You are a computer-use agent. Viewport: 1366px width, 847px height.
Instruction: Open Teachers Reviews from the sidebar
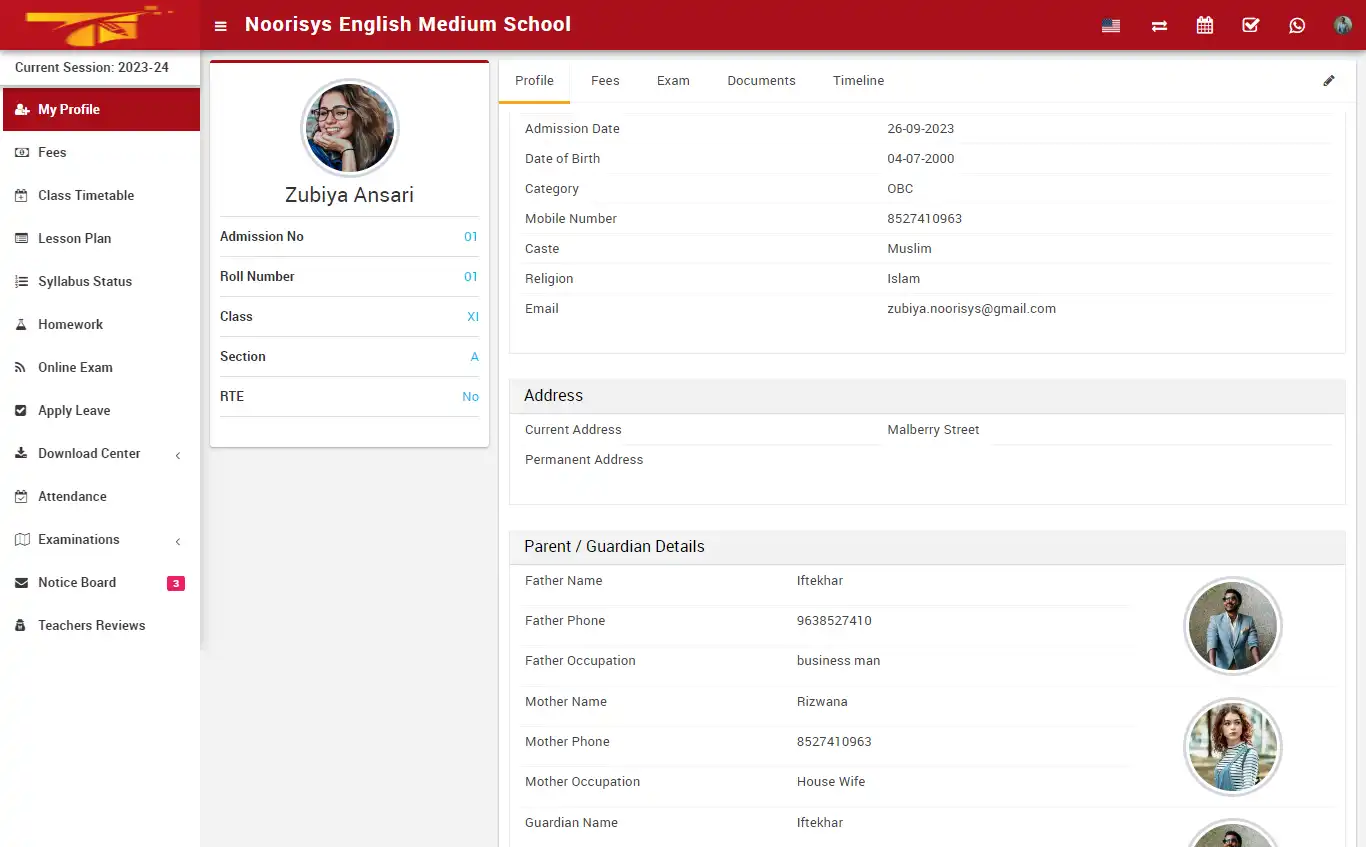coord(89,625)
